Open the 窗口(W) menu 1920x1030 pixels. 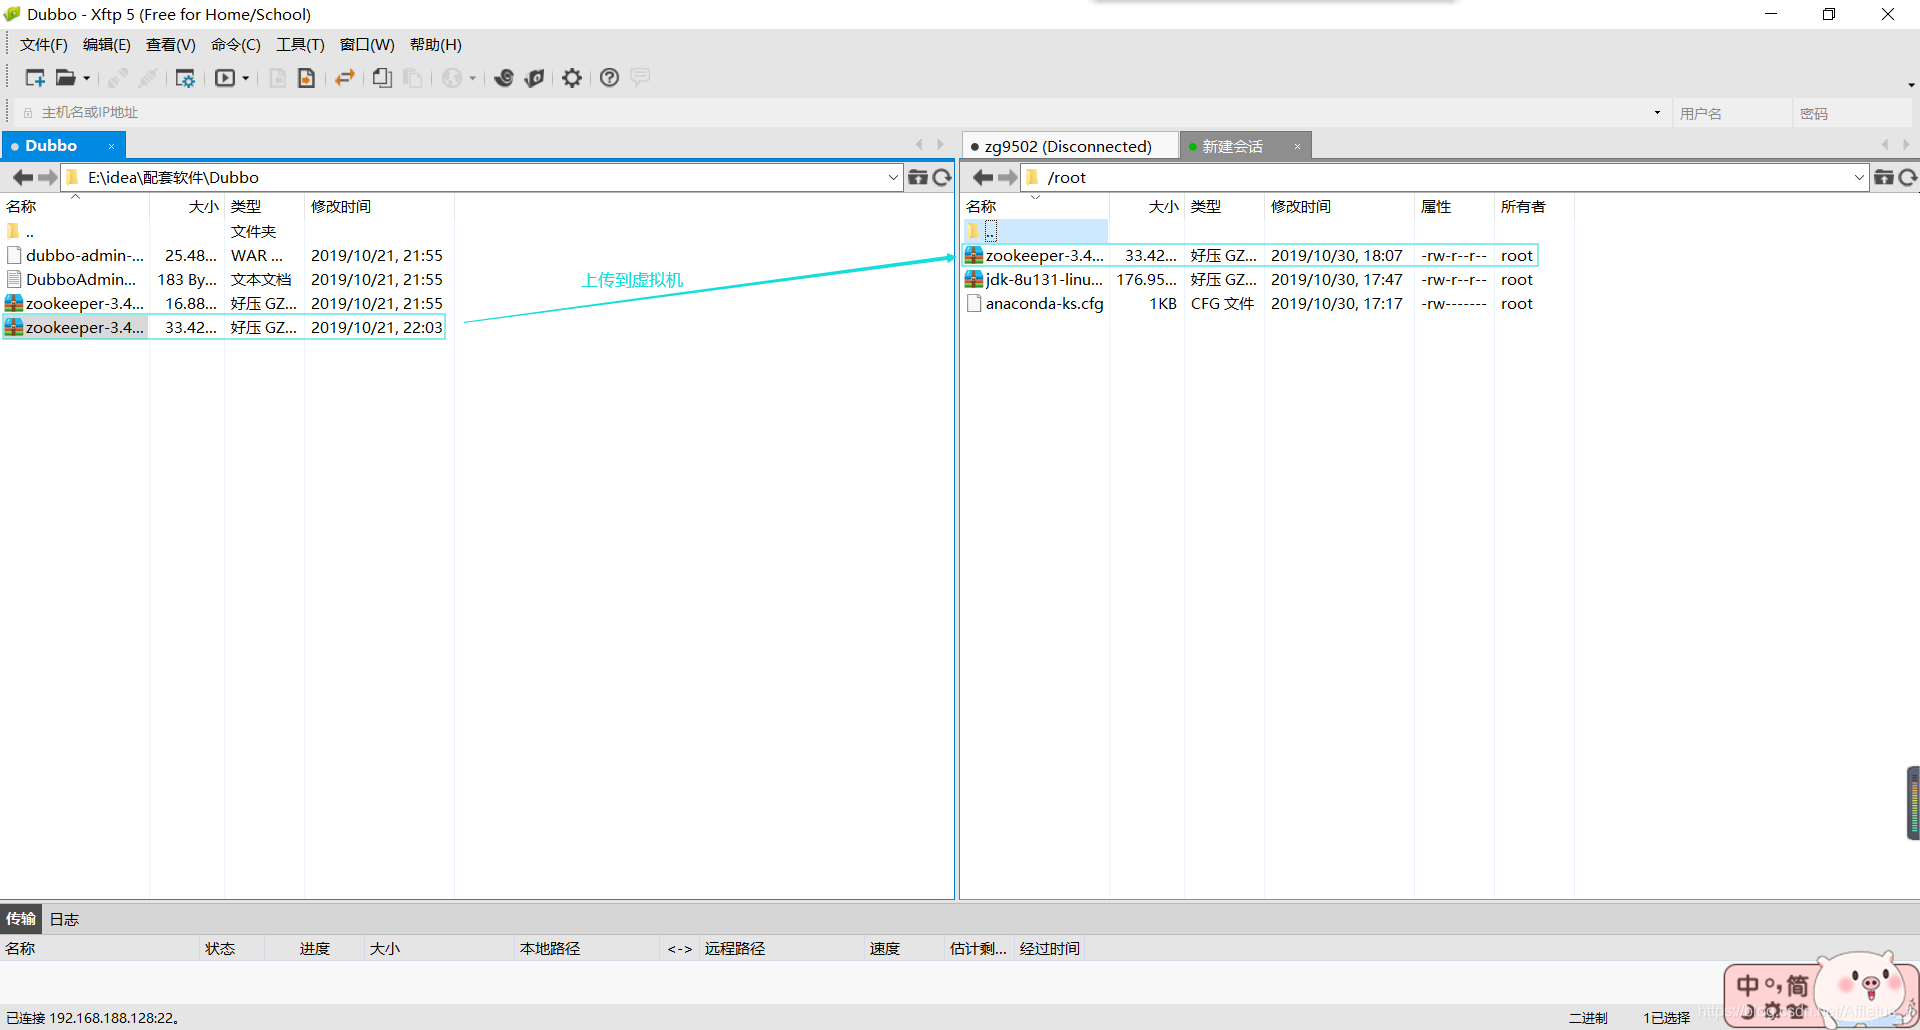(x=367, y=45)
